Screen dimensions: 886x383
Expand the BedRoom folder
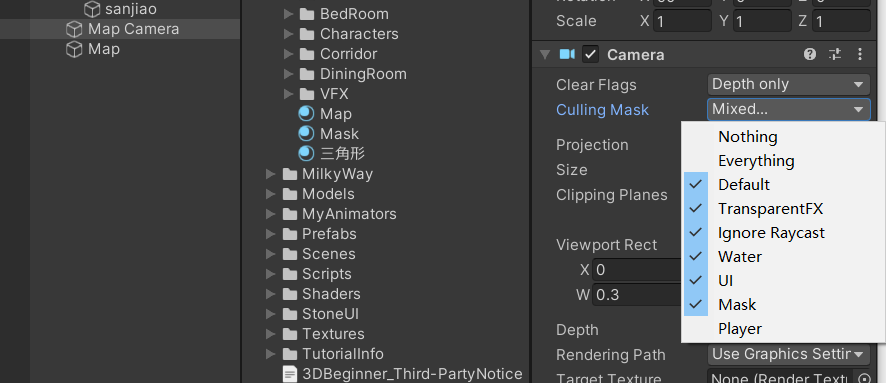[x=288, y=14]
